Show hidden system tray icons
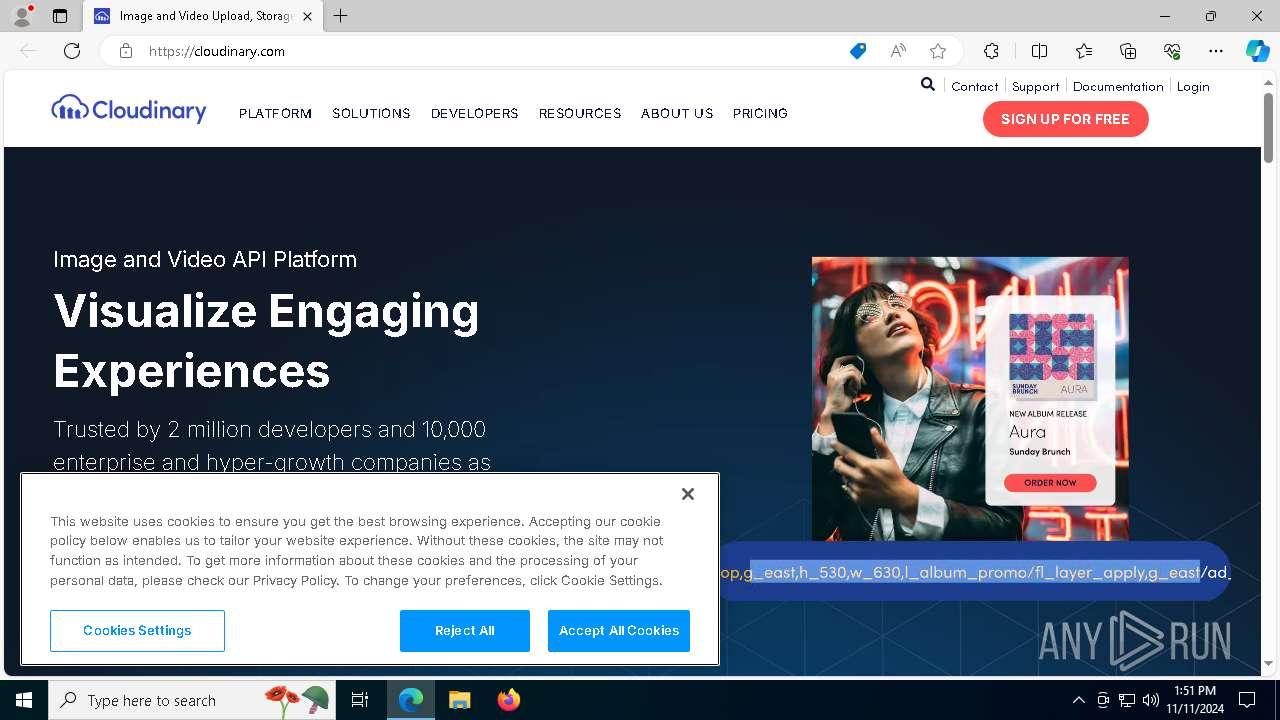 click(x=1078, y=700)
